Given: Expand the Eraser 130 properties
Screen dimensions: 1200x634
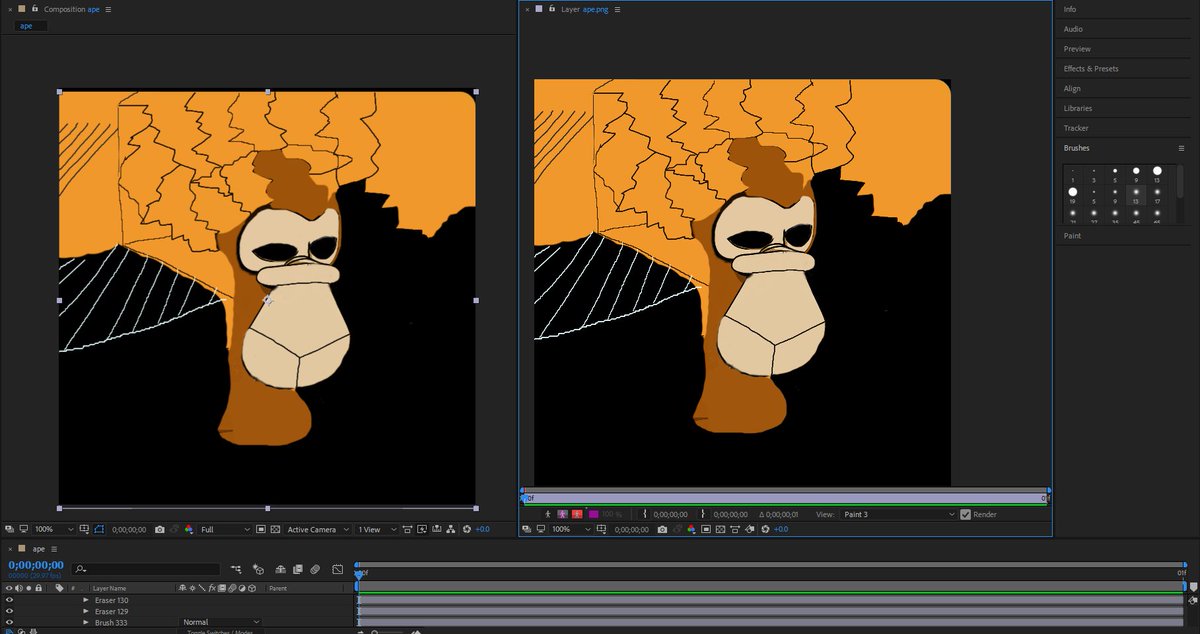Looking at the screenshot, I should tap(86, 600).
